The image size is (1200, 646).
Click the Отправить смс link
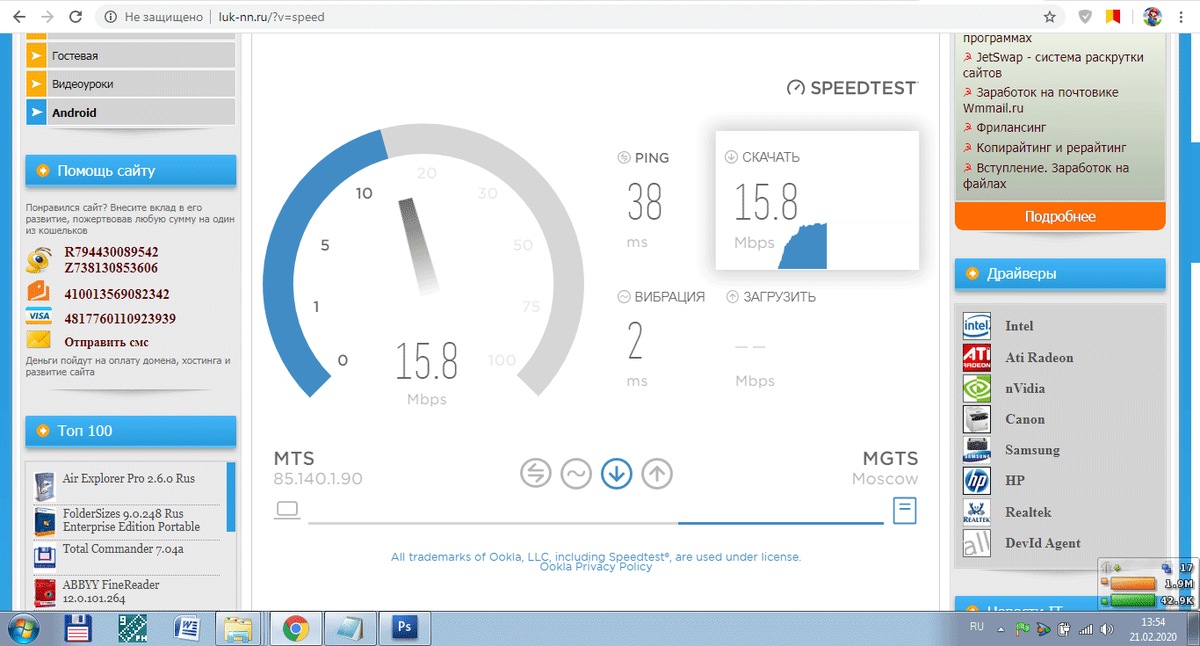(x=106, y=342)
